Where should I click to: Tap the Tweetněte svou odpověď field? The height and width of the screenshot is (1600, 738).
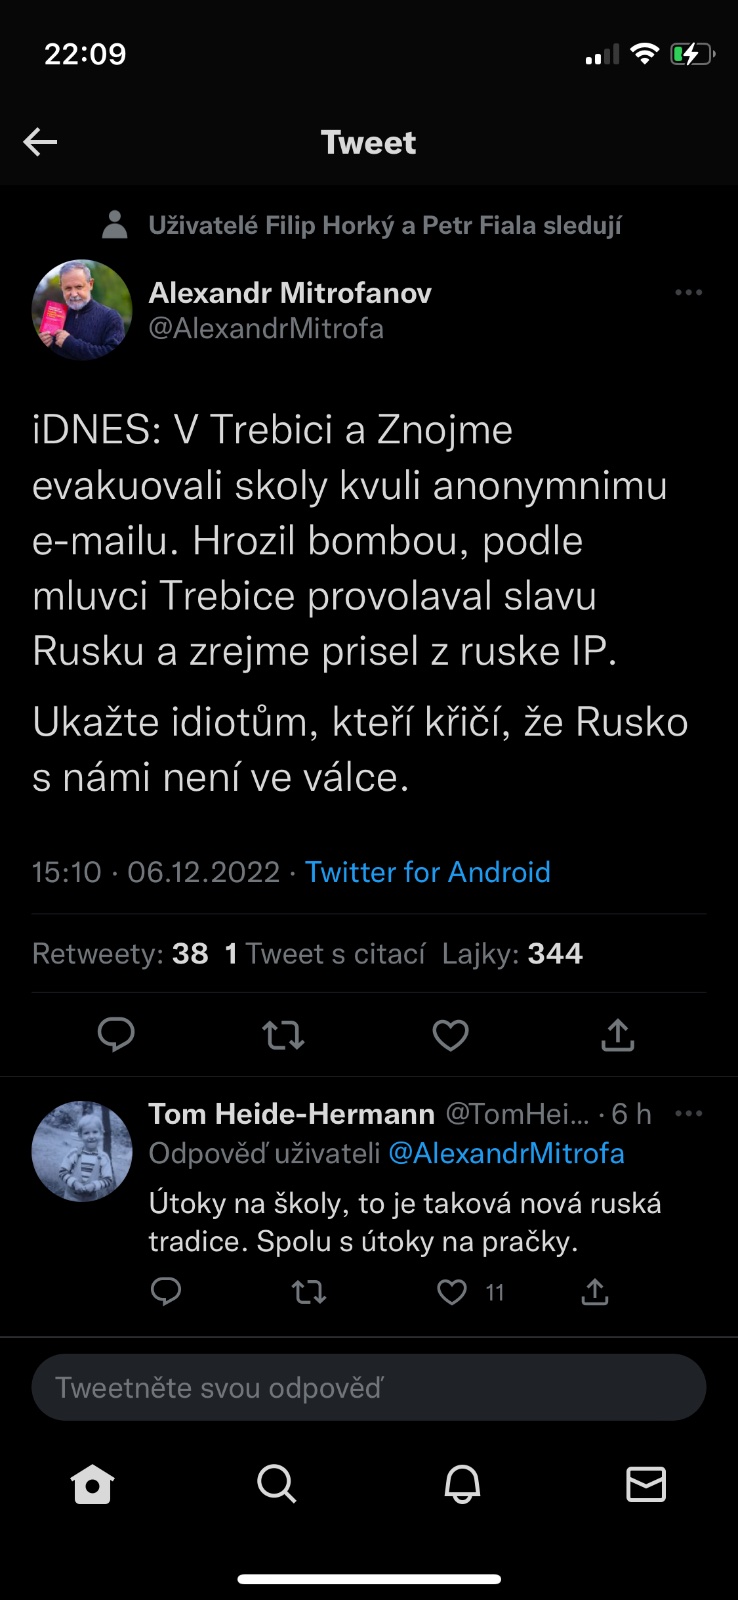pos(369,1387)
